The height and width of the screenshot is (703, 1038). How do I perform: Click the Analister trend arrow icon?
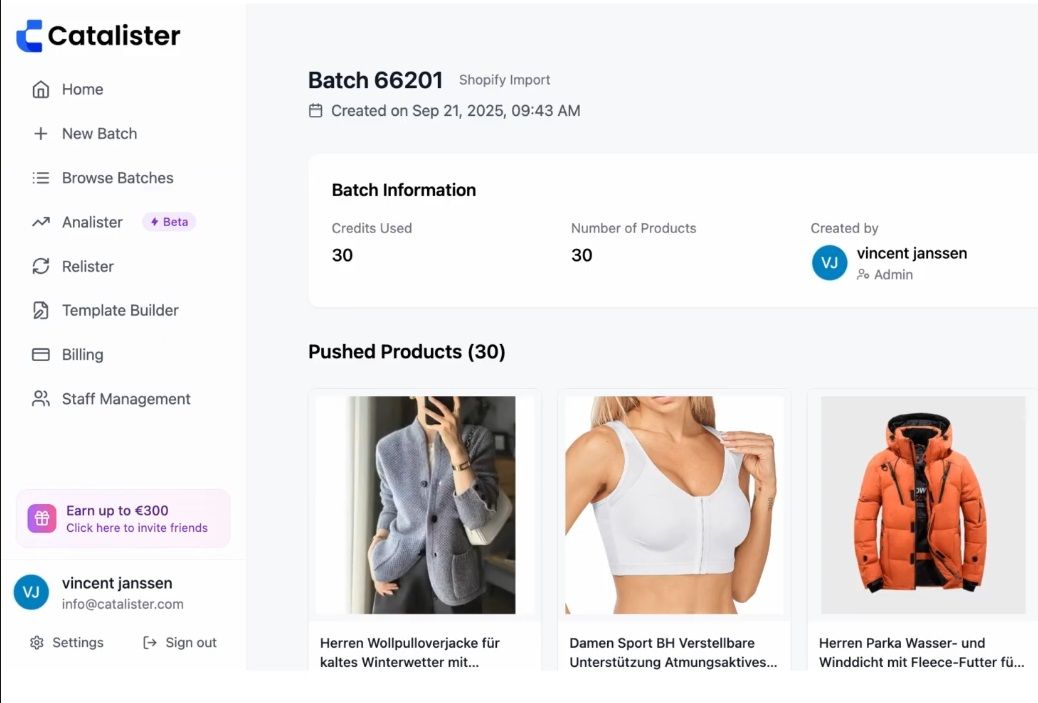point(41,222)
